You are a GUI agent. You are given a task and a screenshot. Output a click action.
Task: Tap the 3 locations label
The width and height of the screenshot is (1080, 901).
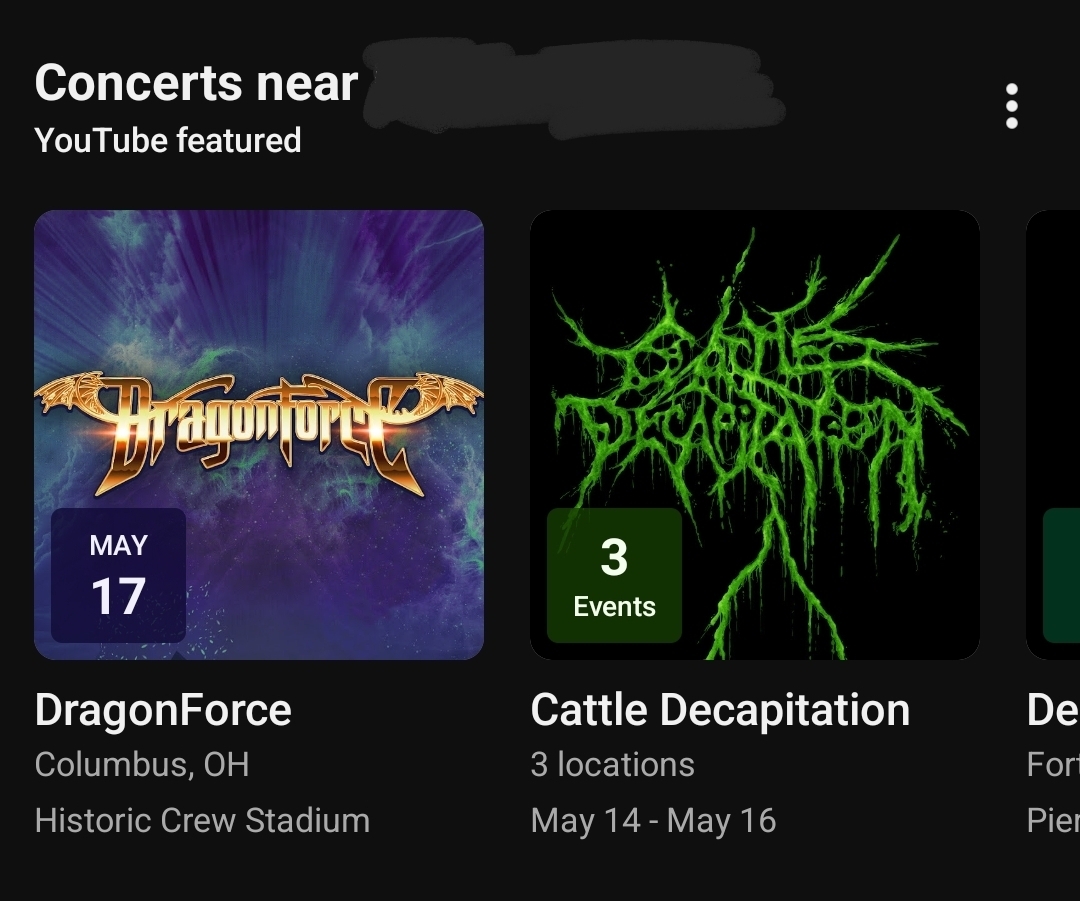tap(612, 765)
